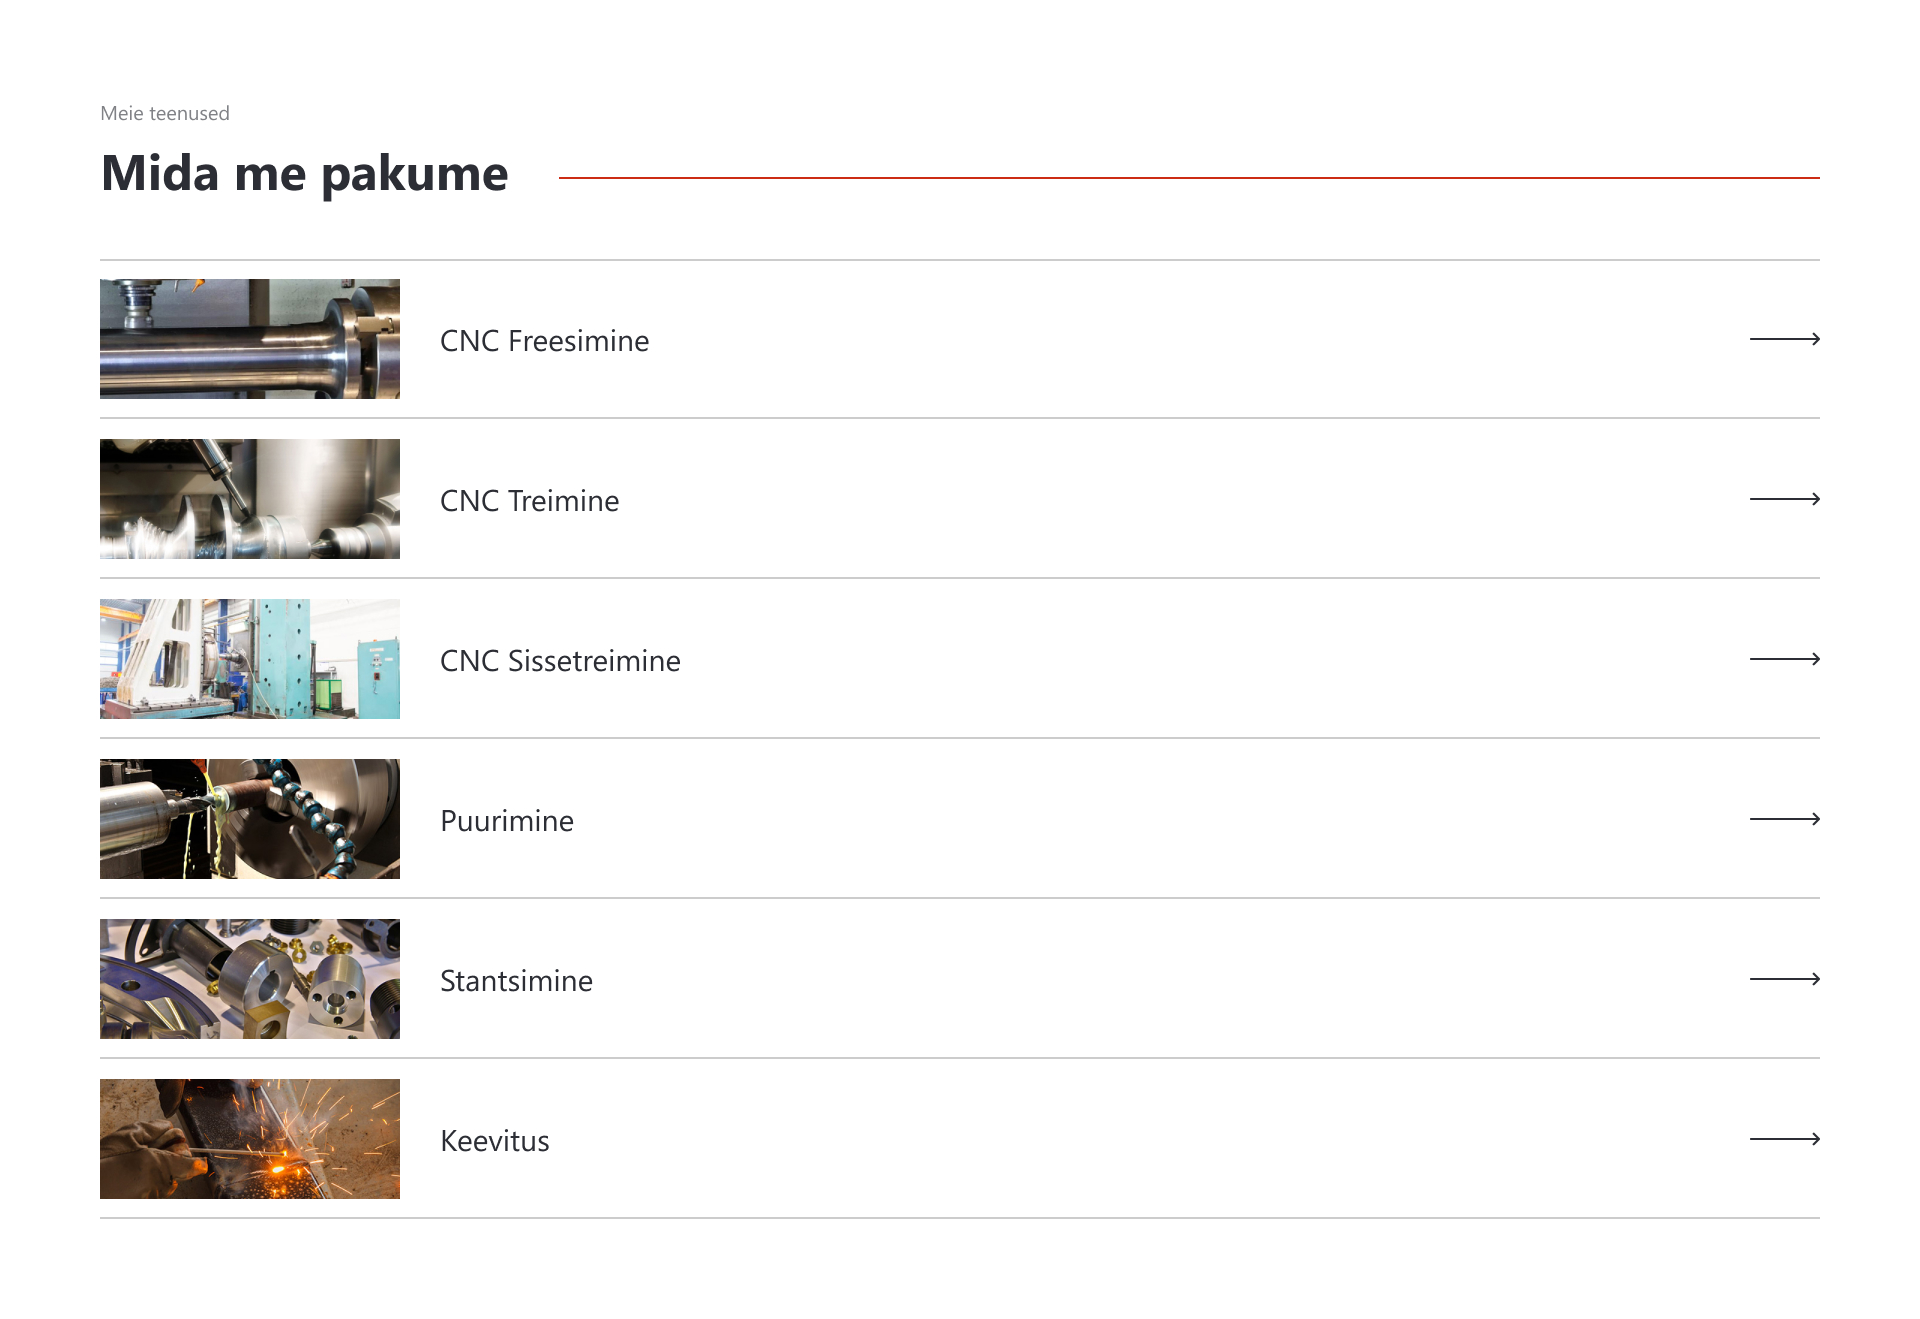Click the CNC Freesimine milling thumbnail
This screenshot has height=1319, width=1920.
pos(250,339)
